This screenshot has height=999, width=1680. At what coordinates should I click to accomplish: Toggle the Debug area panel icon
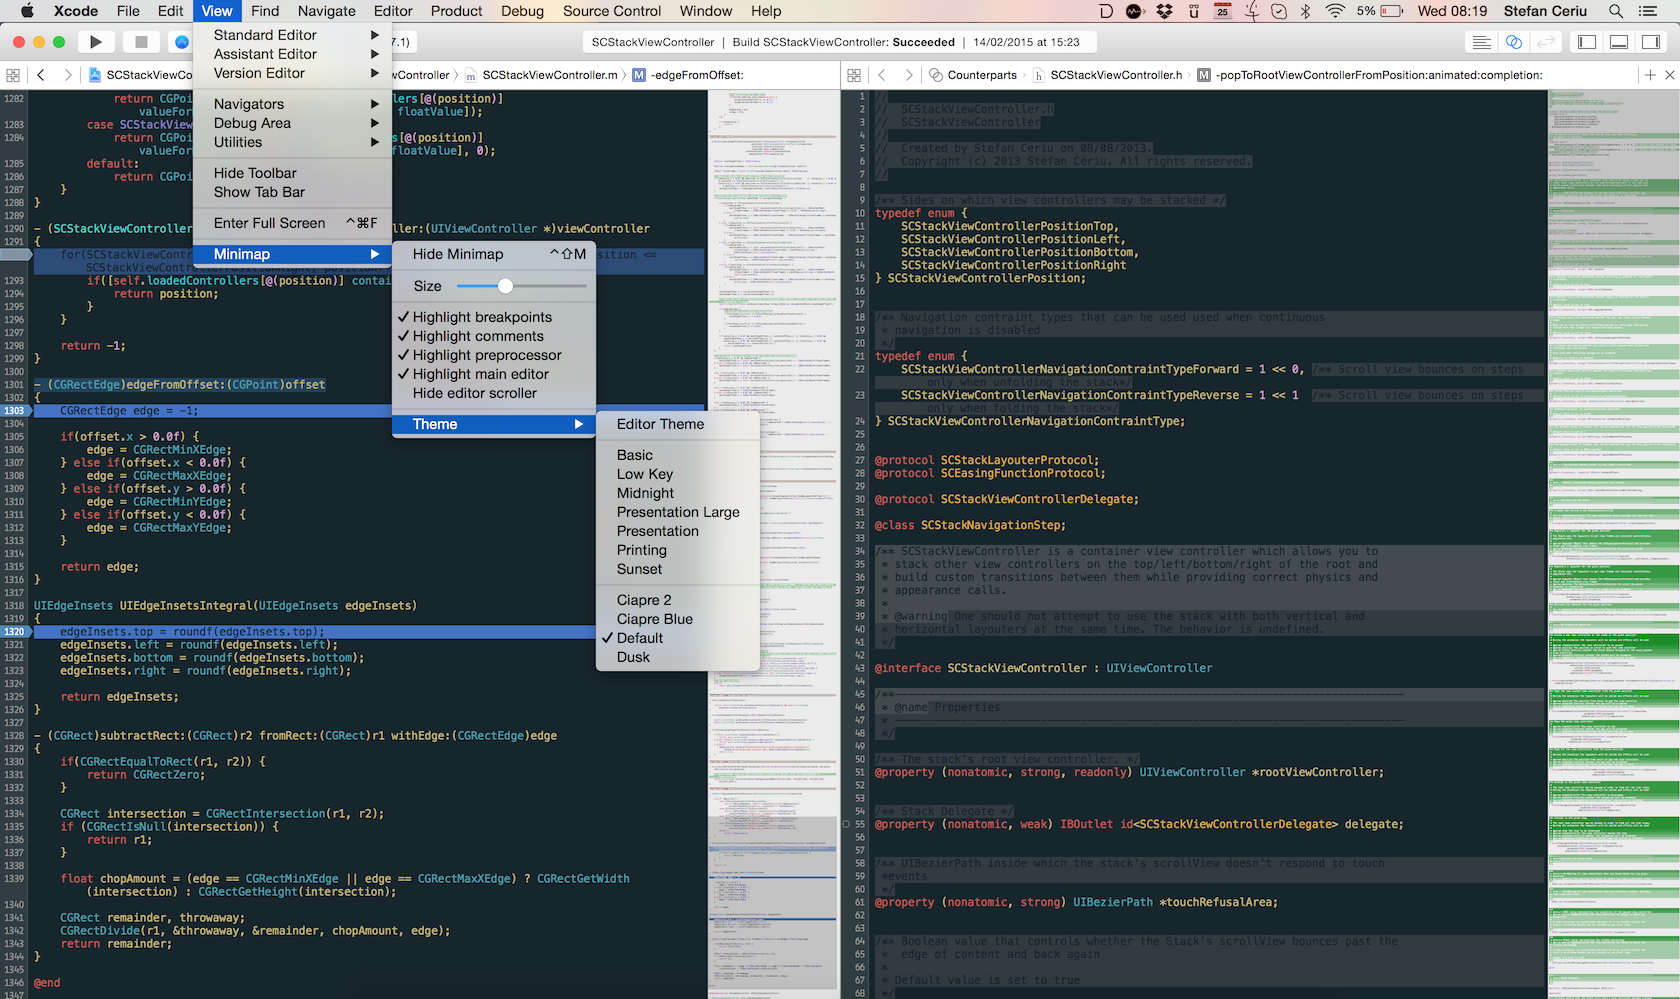click(1619, 42)
